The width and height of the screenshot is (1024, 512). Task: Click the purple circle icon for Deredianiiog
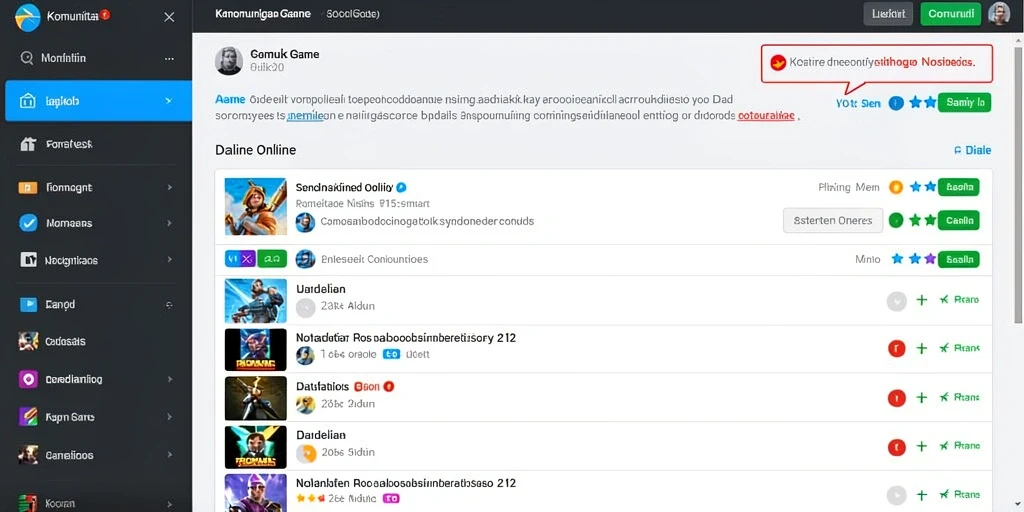29,379
